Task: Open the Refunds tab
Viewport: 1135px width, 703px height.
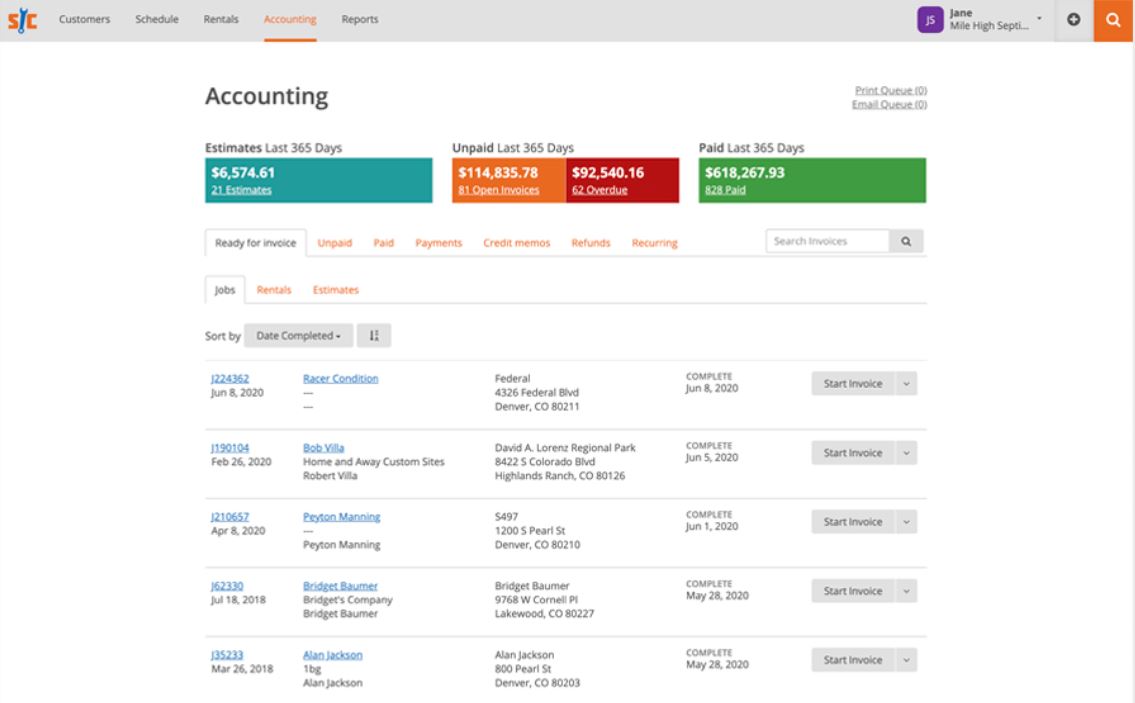Action: [x=591, y=243]
